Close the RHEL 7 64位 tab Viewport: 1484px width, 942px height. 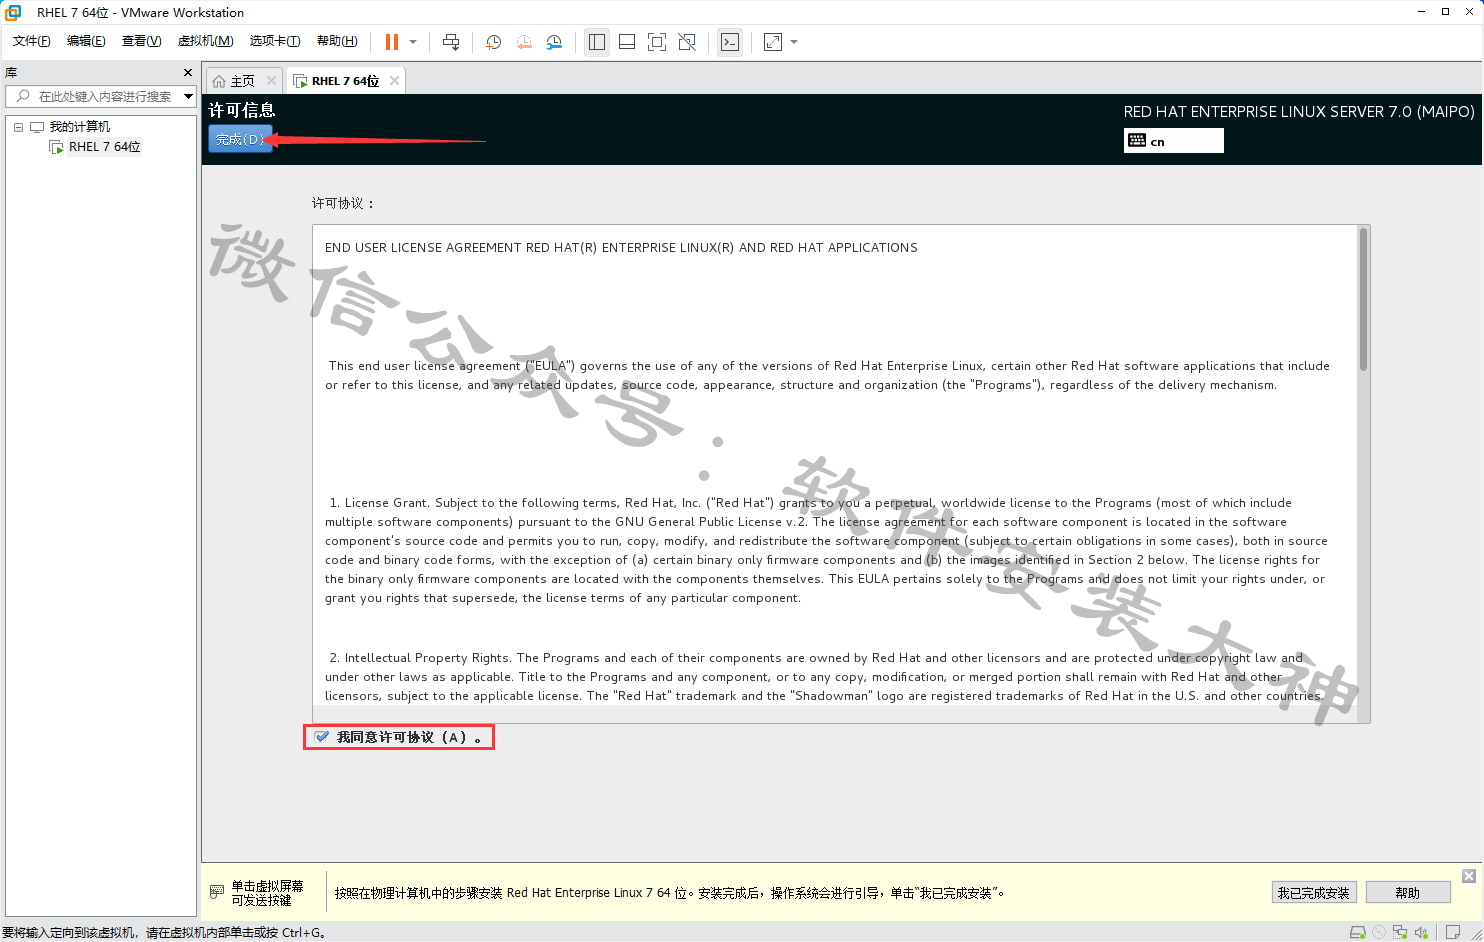coord(395,81)
